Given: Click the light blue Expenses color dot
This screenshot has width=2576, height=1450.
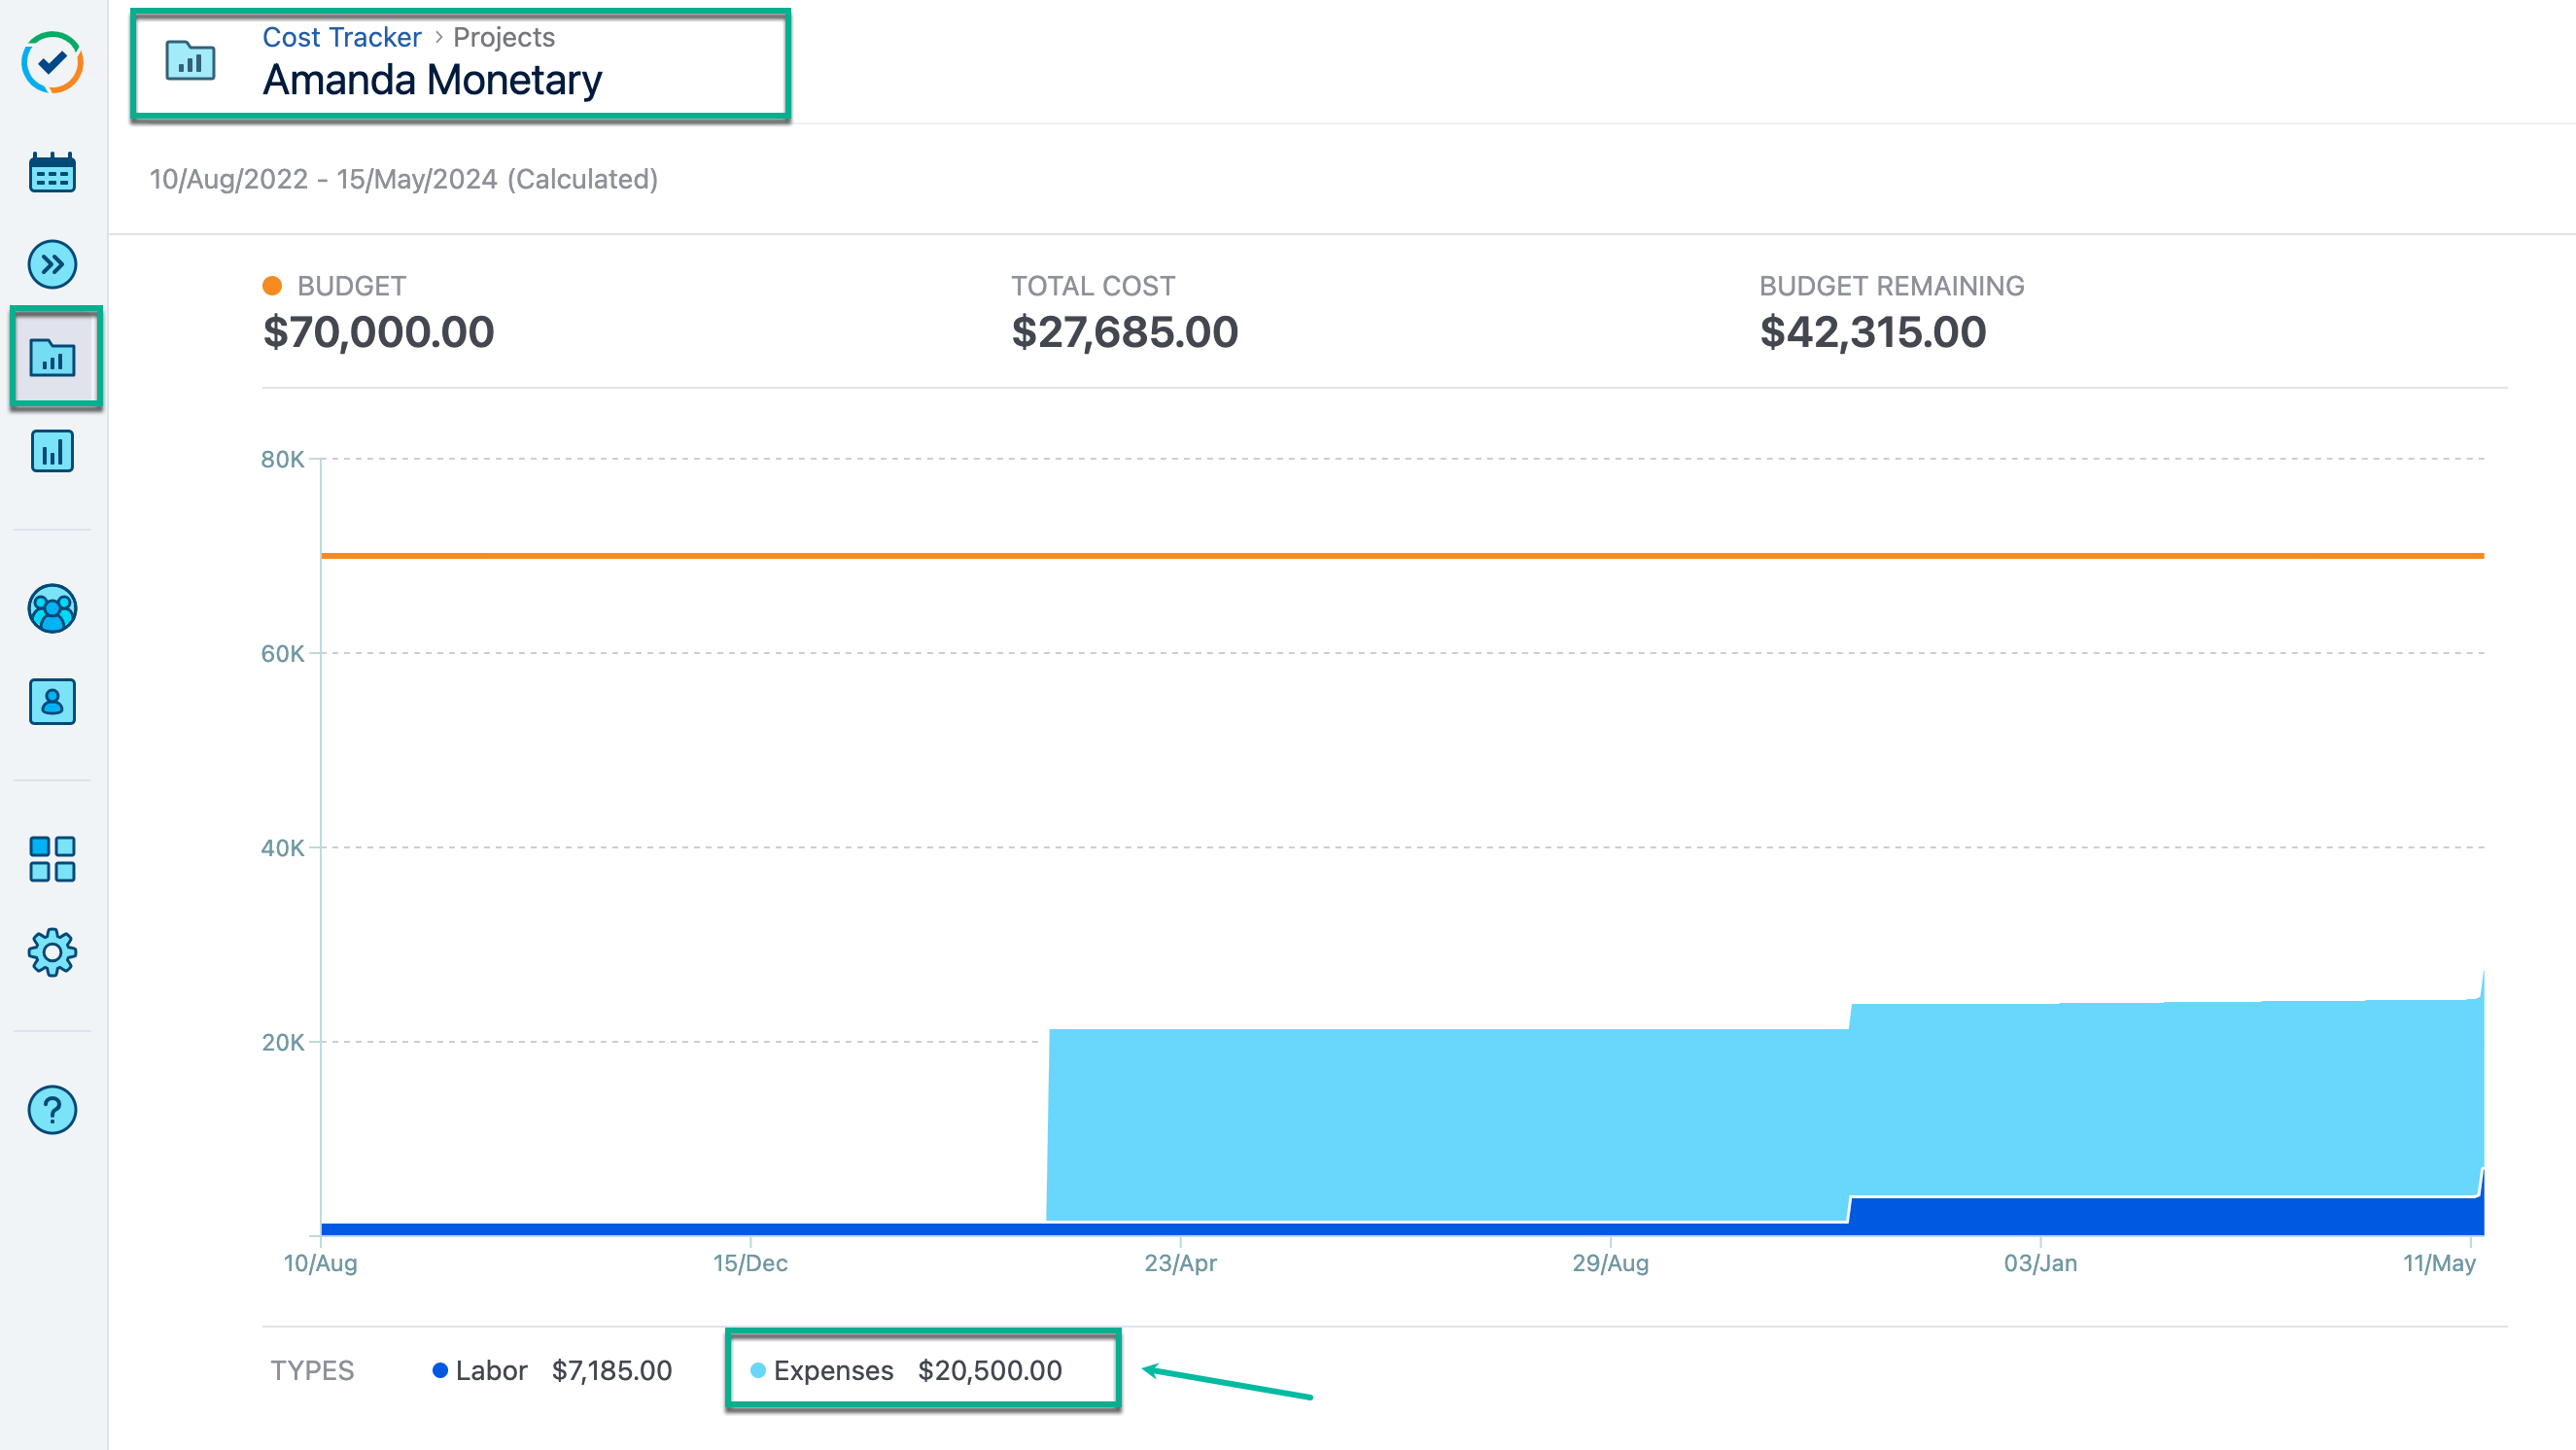Looking at the screenshot, I should point(757,1370).
